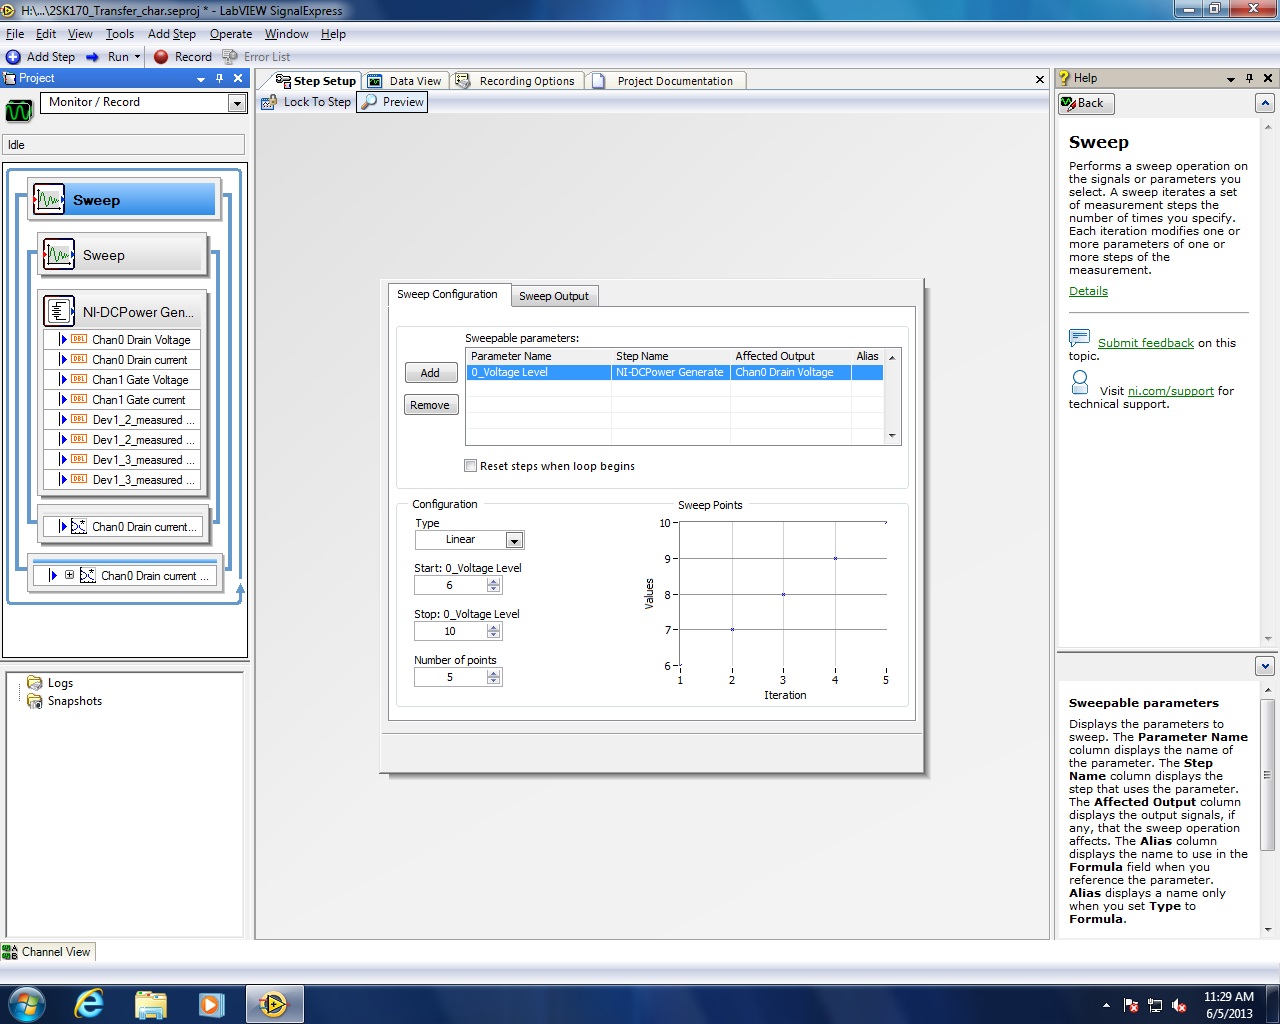The image size is (1280, 1024).
Task: Click the Back button in Help
Action: pyautogui.click(x=1086, y=103)
